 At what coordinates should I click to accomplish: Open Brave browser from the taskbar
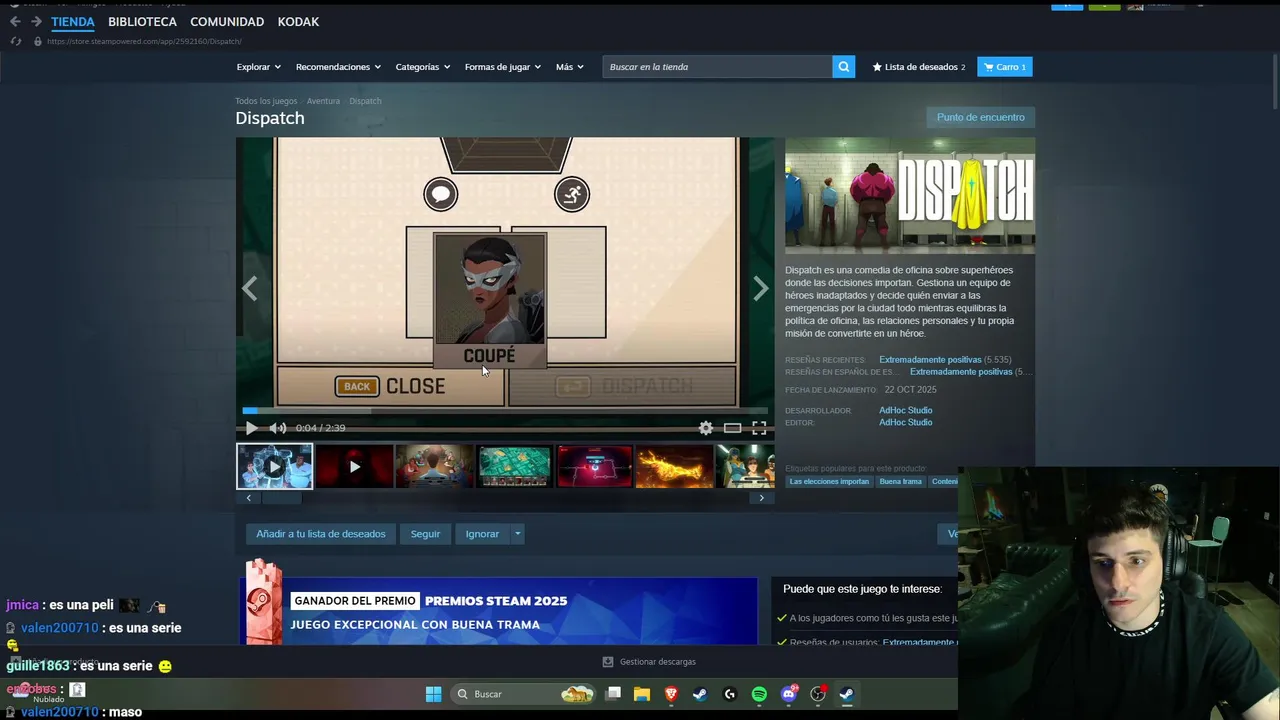pyautogui.click(x=671, y=694)
